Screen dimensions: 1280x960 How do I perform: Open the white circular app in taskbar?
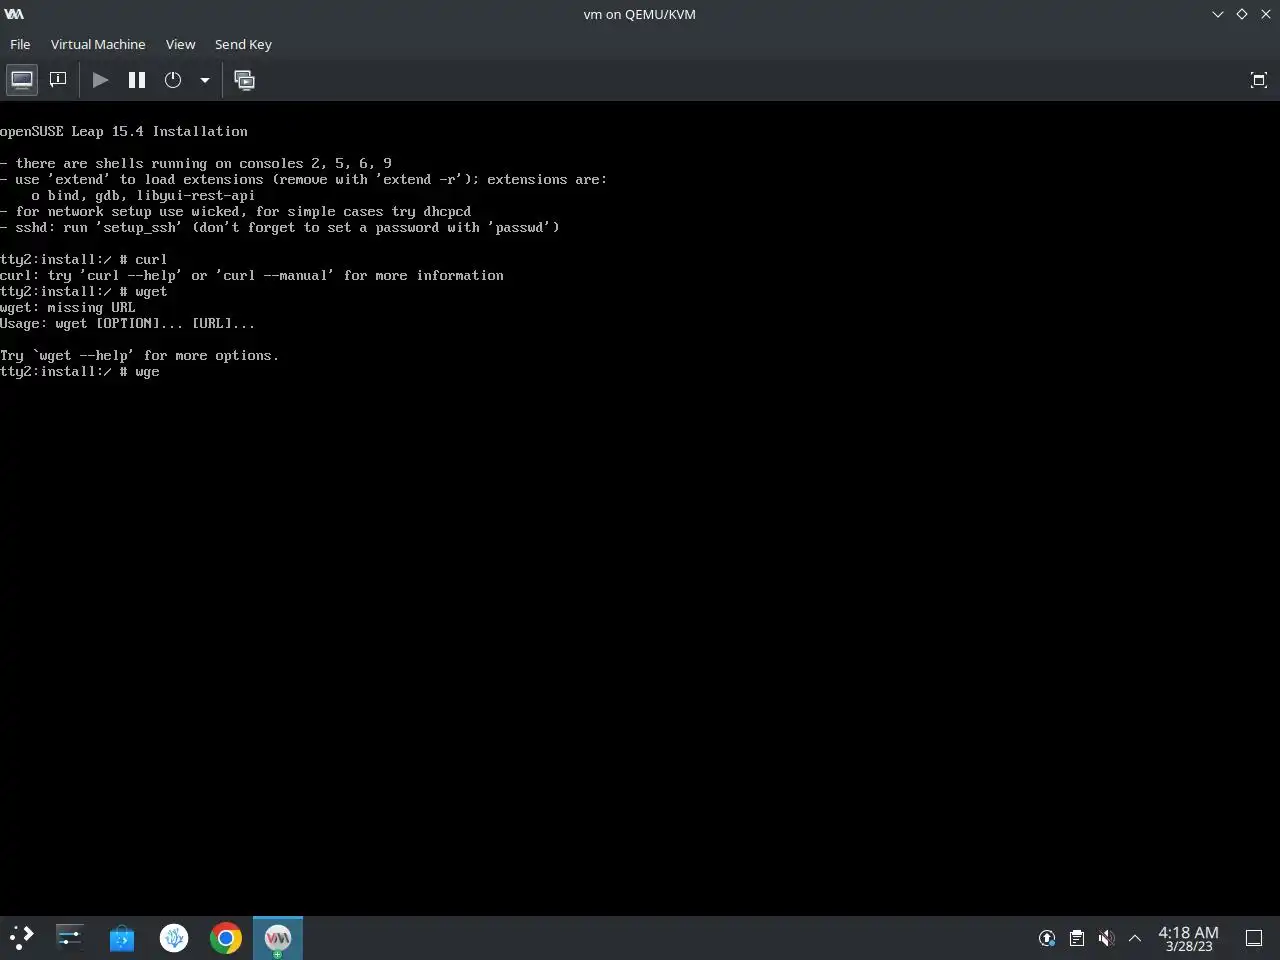174,938
